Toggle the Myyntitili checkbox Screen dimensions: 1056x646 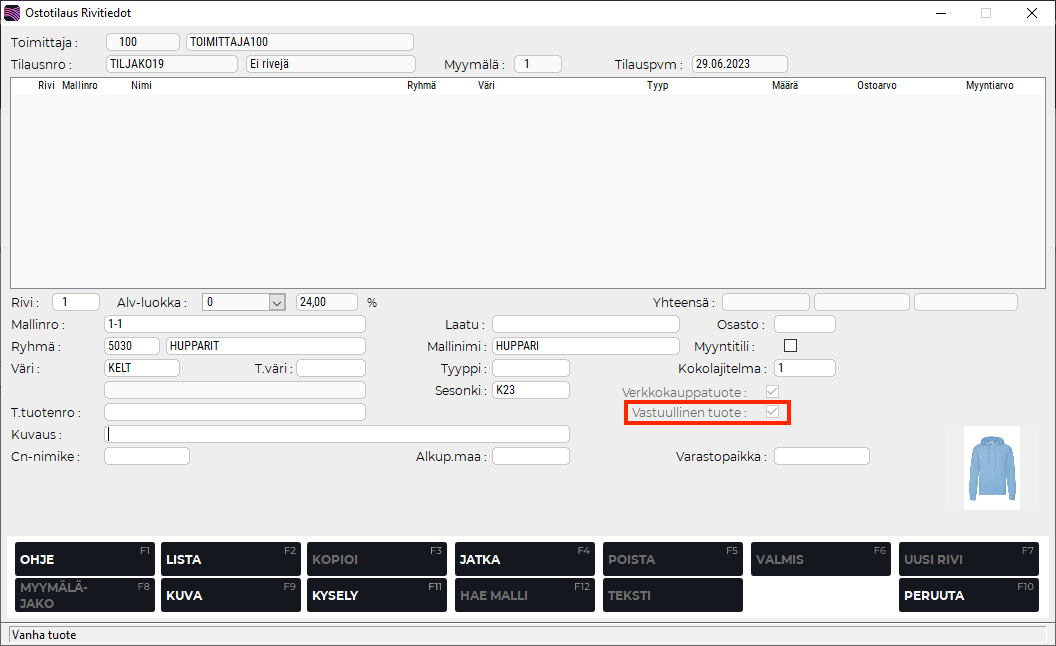[791, 346]
